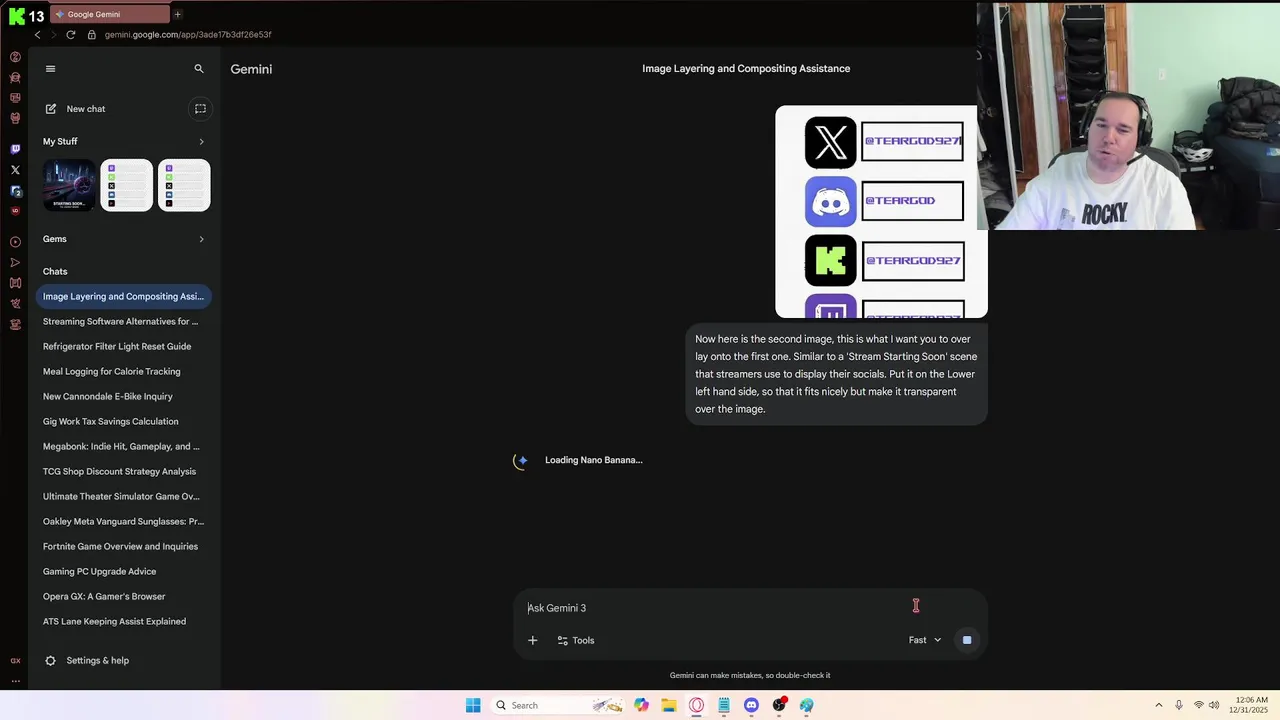Click the Windows taskbar Search box

coord(558,705)
